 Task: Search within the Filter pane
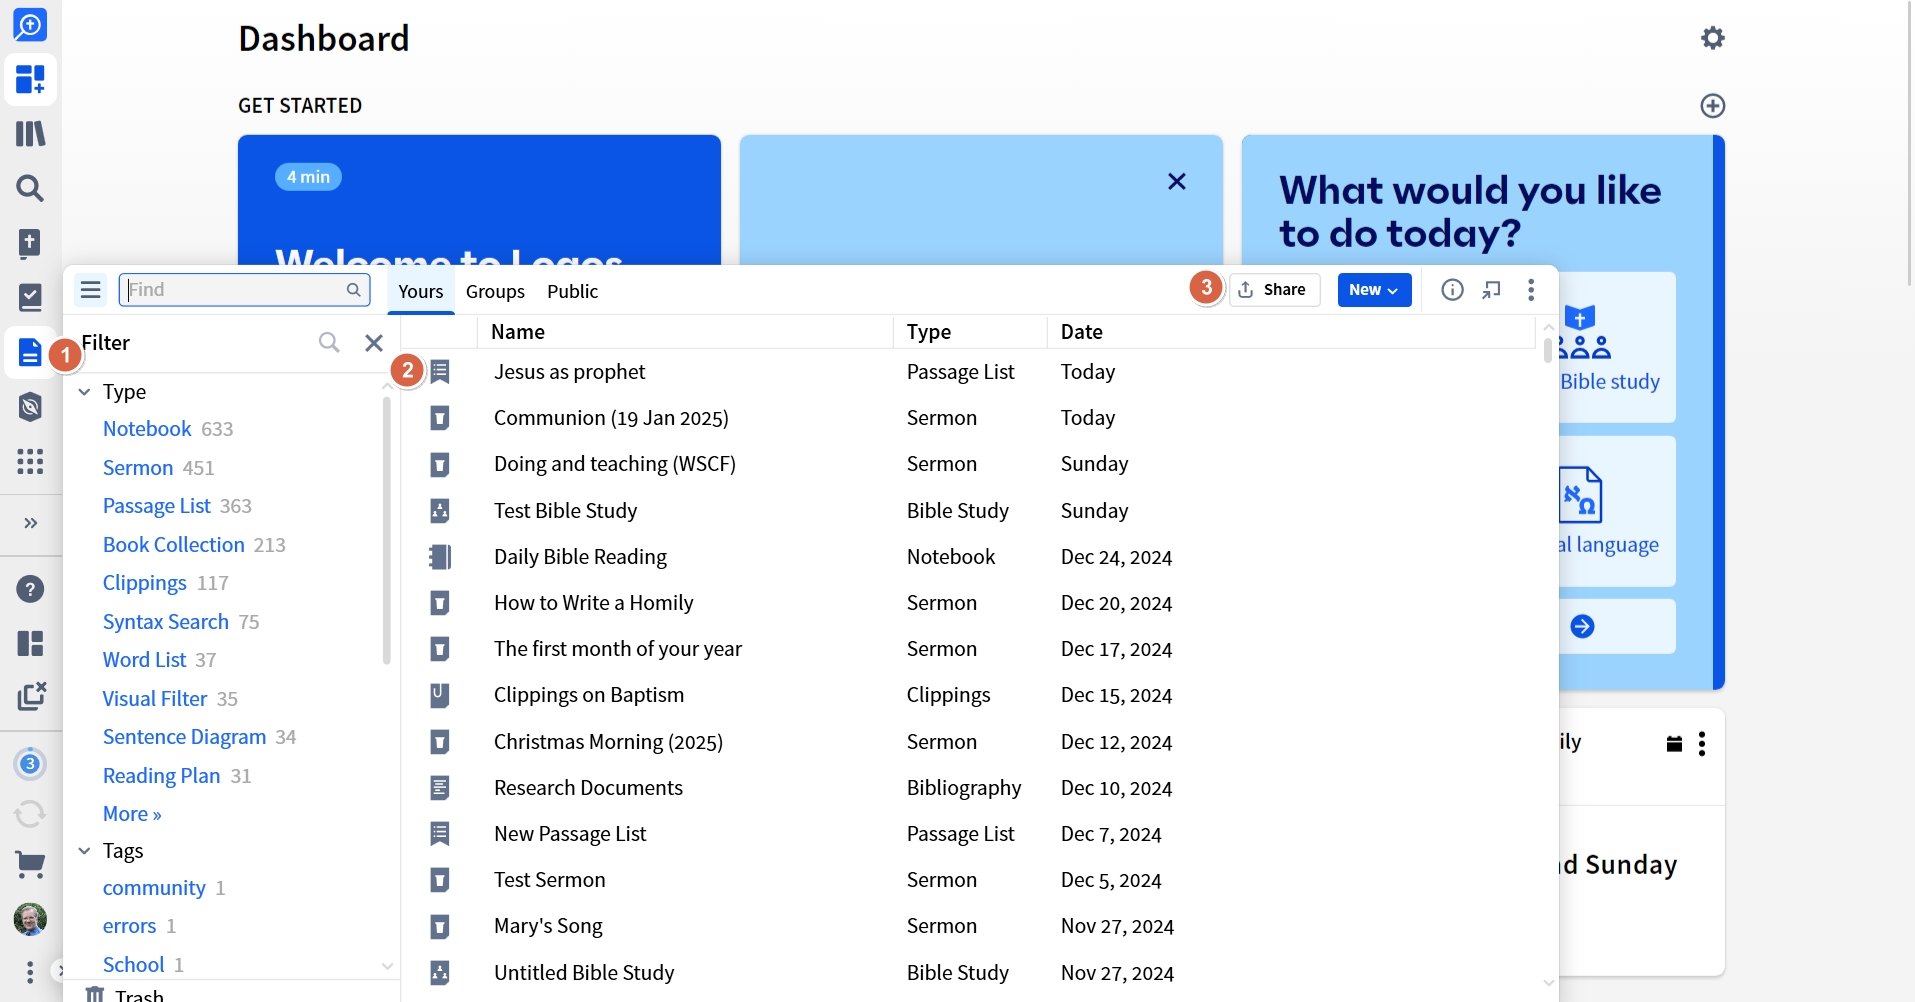click(329, 343)
